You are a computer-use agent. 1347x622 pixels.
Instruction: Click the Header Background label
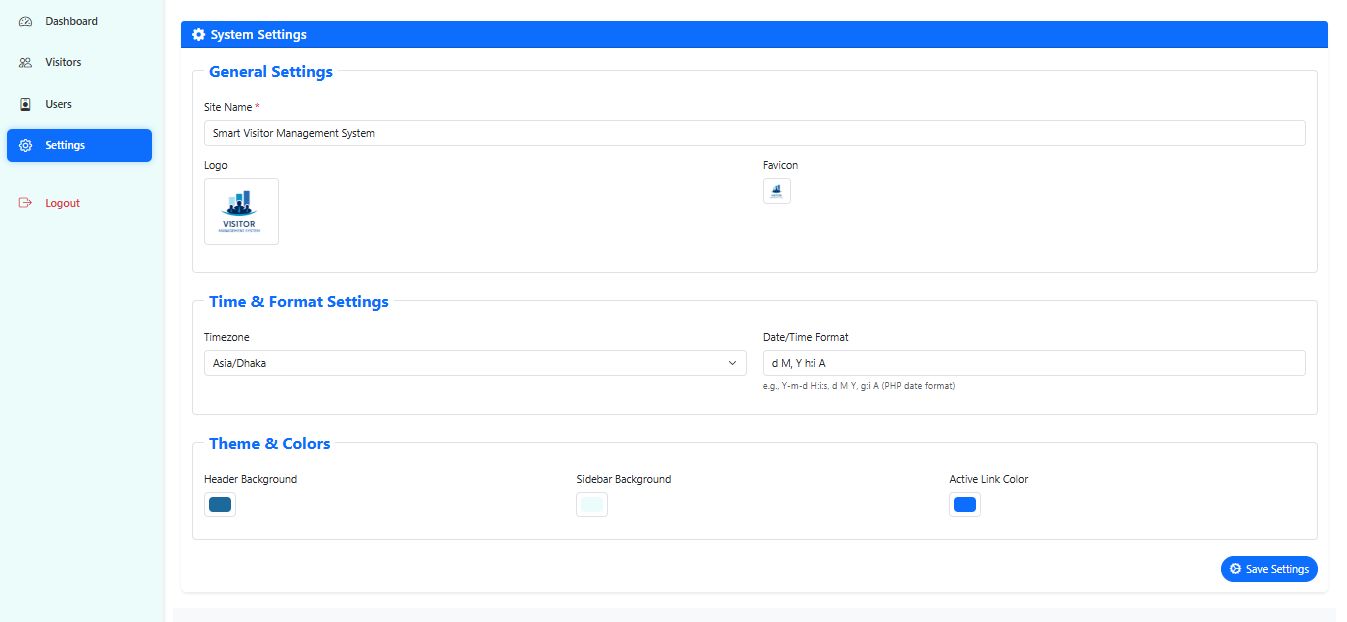(251, 479)
